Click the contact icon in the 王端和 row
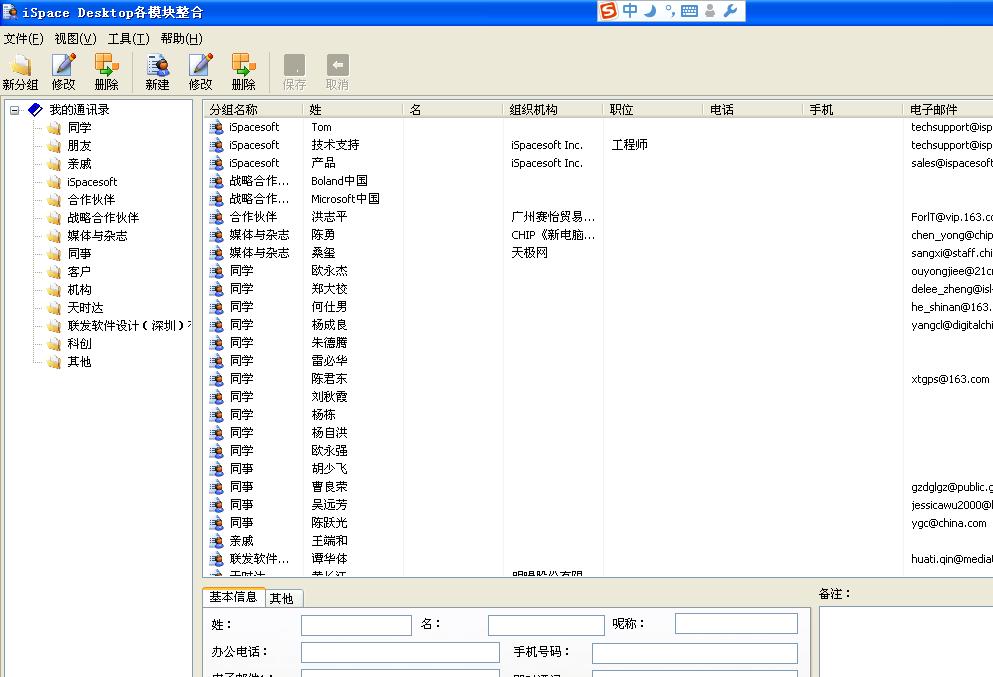The image size is (993, 677). (x=217, y=541)
